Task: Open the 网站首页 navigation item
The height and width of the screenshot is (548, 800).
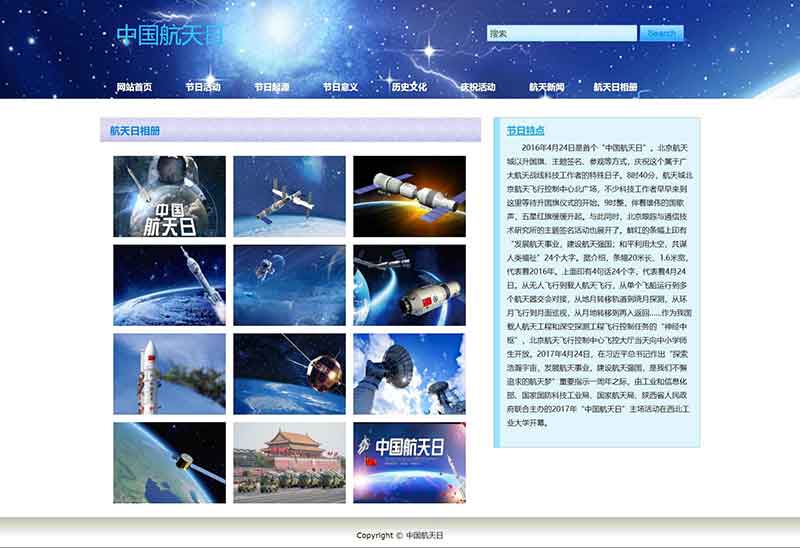Action: point(134,87)
